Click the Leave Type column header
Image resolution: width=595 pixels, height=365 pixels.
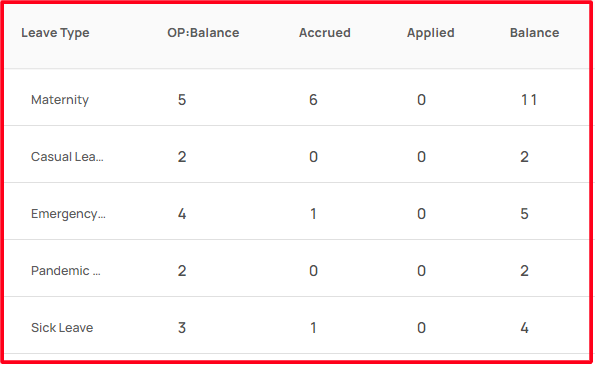[x=55, y=33]
